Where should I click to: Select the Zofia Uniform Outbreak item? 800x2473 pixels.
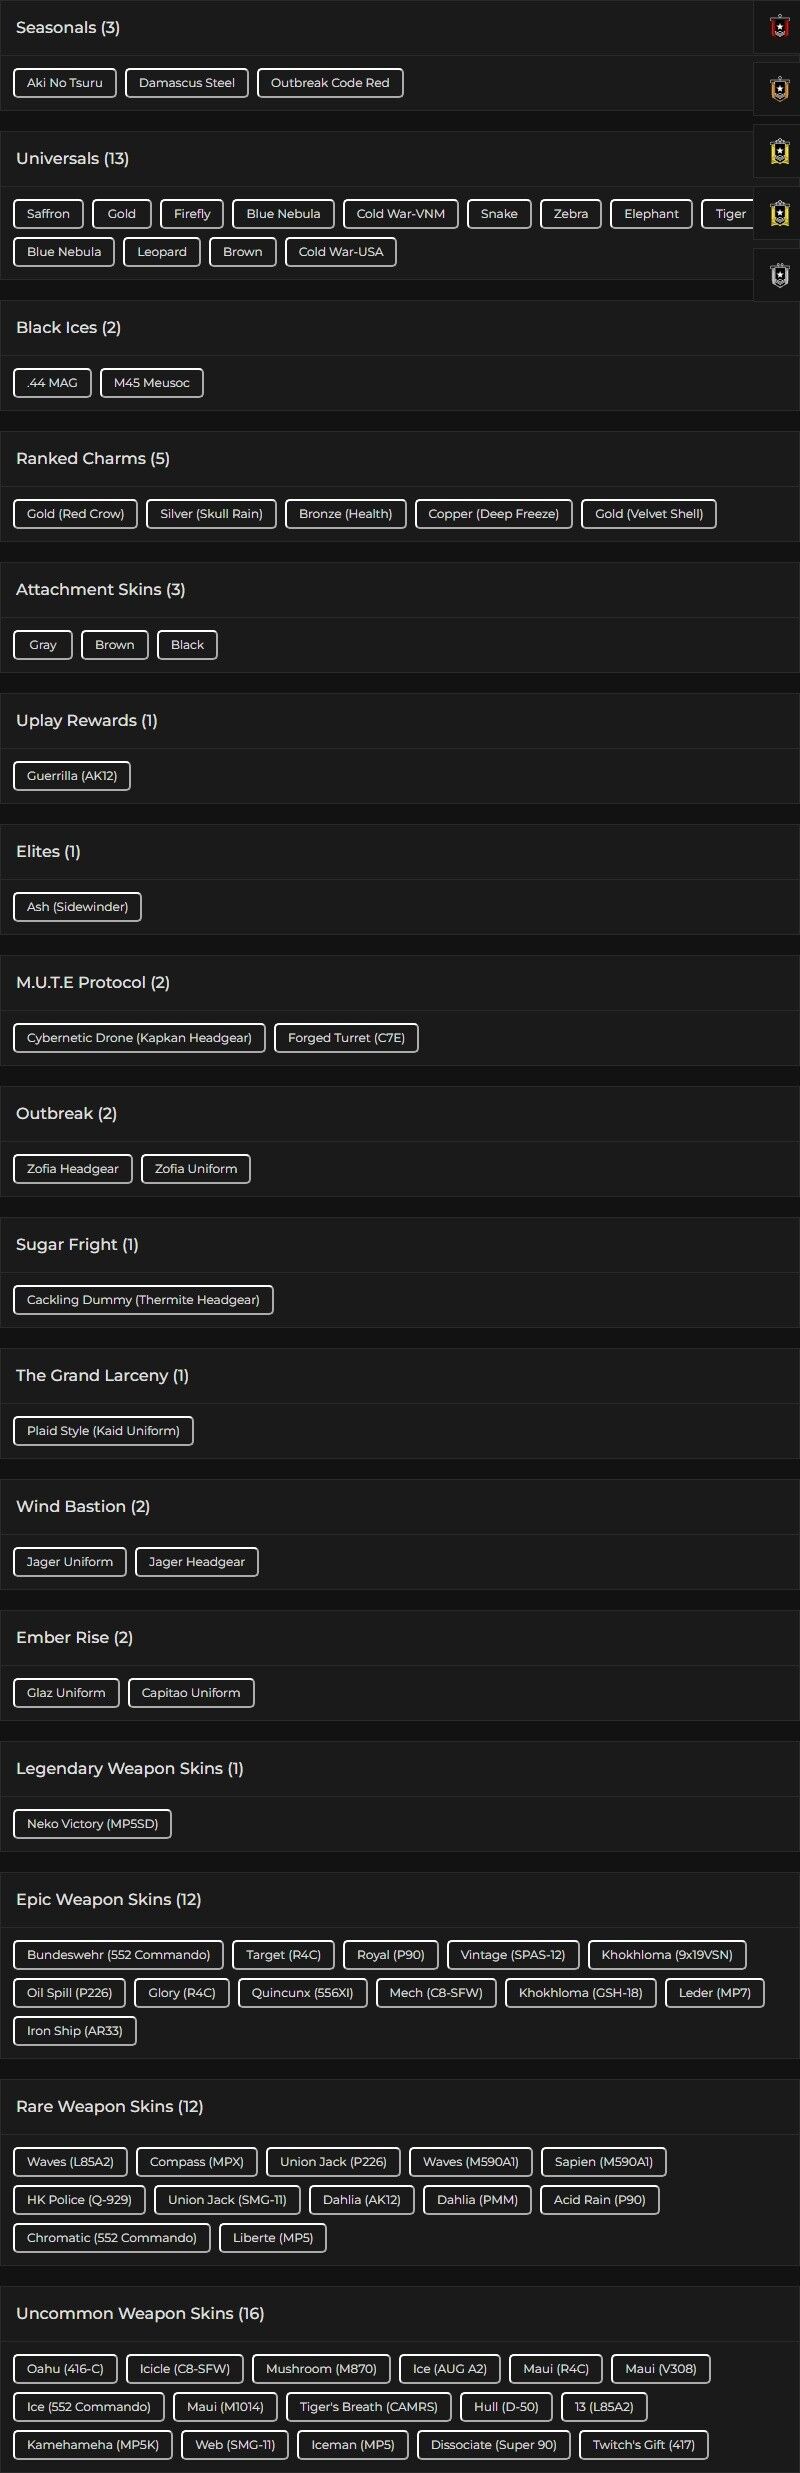[196, 1169]
